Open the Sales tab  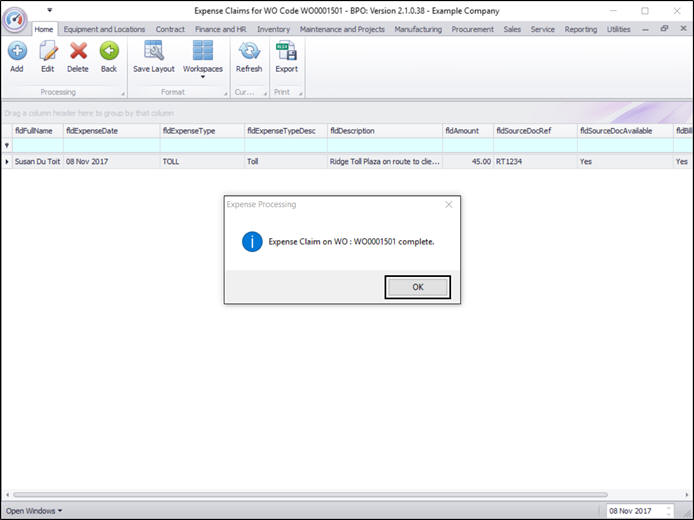(x=512, y=29)
